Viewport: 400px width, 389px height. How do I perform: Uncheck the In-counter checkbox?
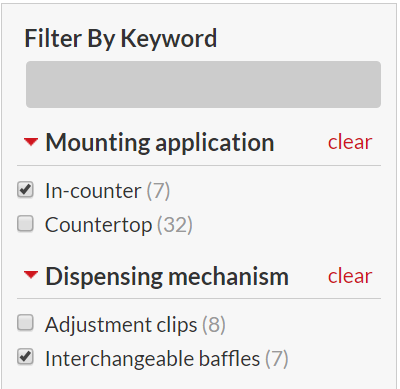click(25, 190)
